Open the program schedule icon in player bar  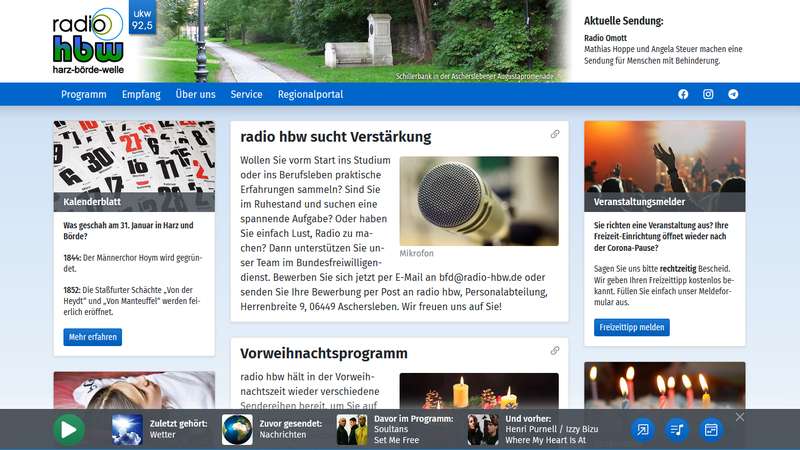coord(711,430)
